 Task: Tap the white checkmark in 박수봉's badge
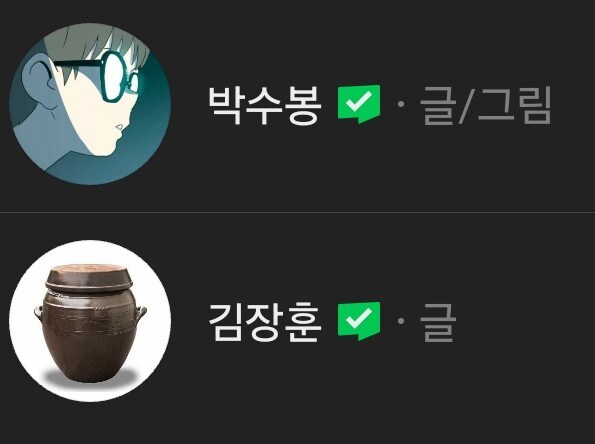tap(359, 101)
